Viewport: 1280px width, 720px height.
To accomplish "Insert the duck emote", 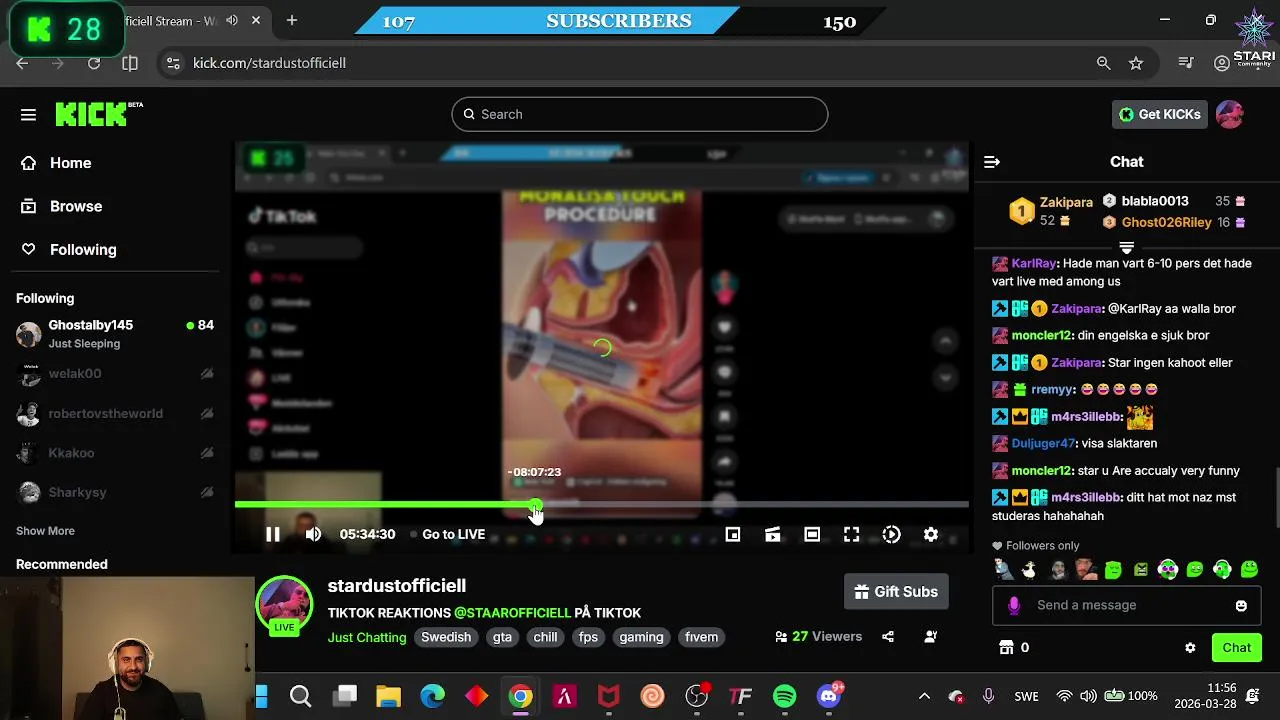I will [1029, 570].
